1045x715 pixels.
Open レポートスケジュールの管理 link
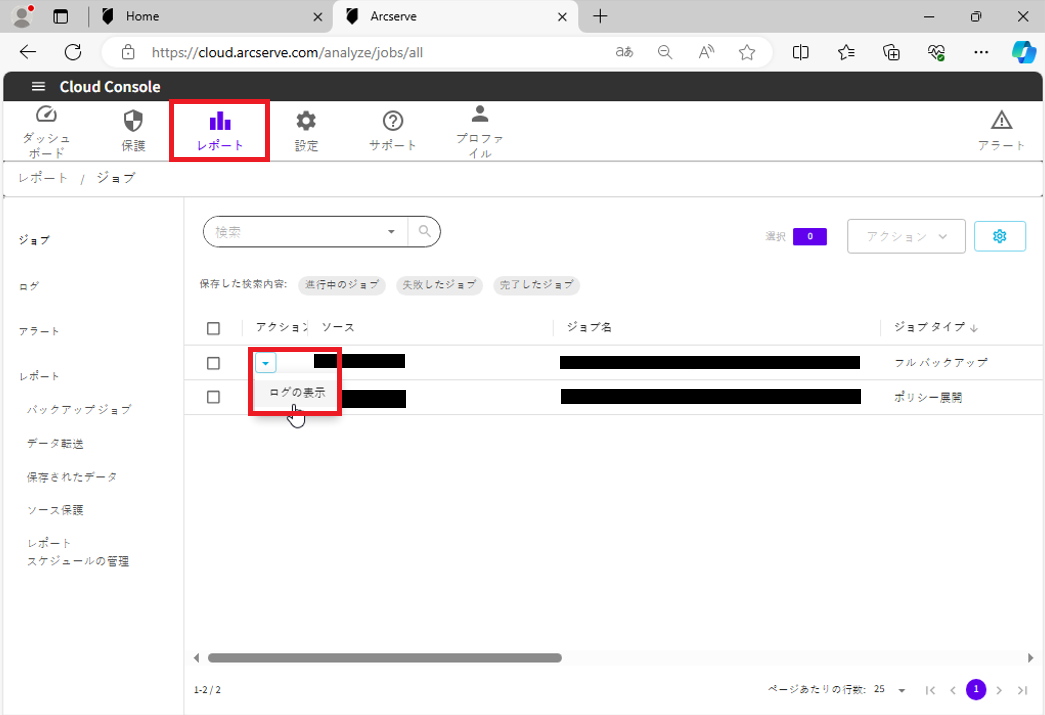click(77, 552)
